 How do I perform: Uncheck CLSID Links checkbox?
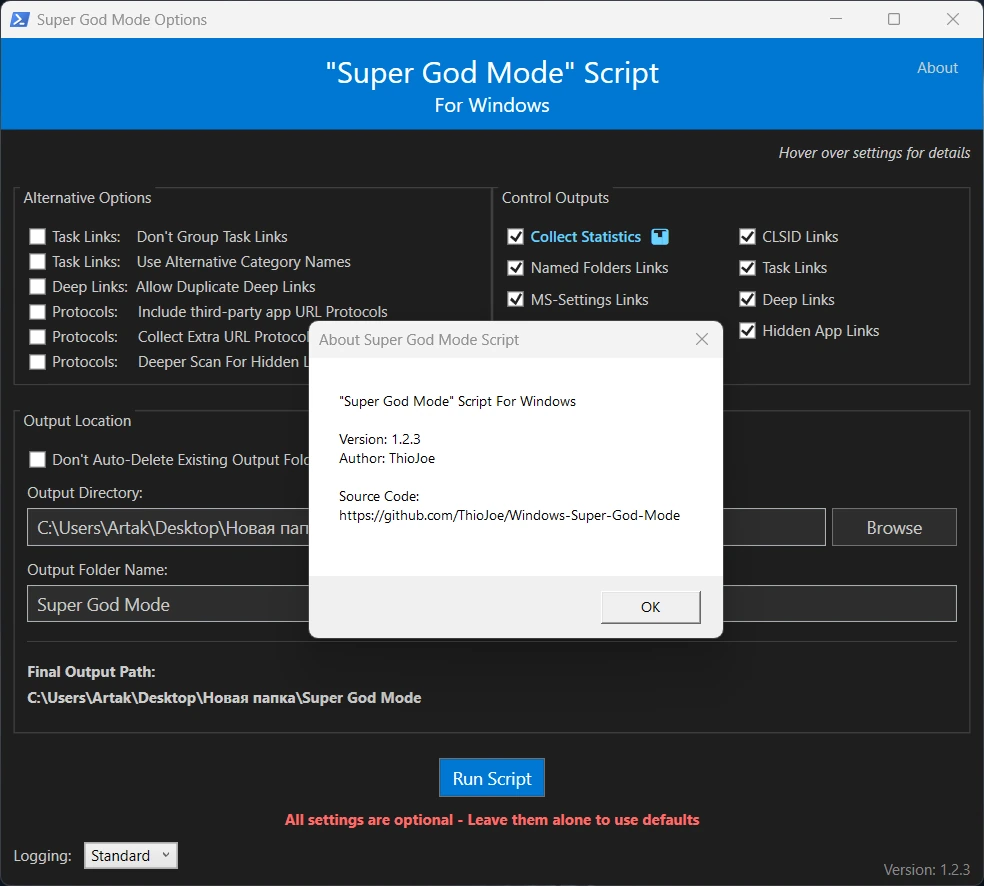point(747,237)
